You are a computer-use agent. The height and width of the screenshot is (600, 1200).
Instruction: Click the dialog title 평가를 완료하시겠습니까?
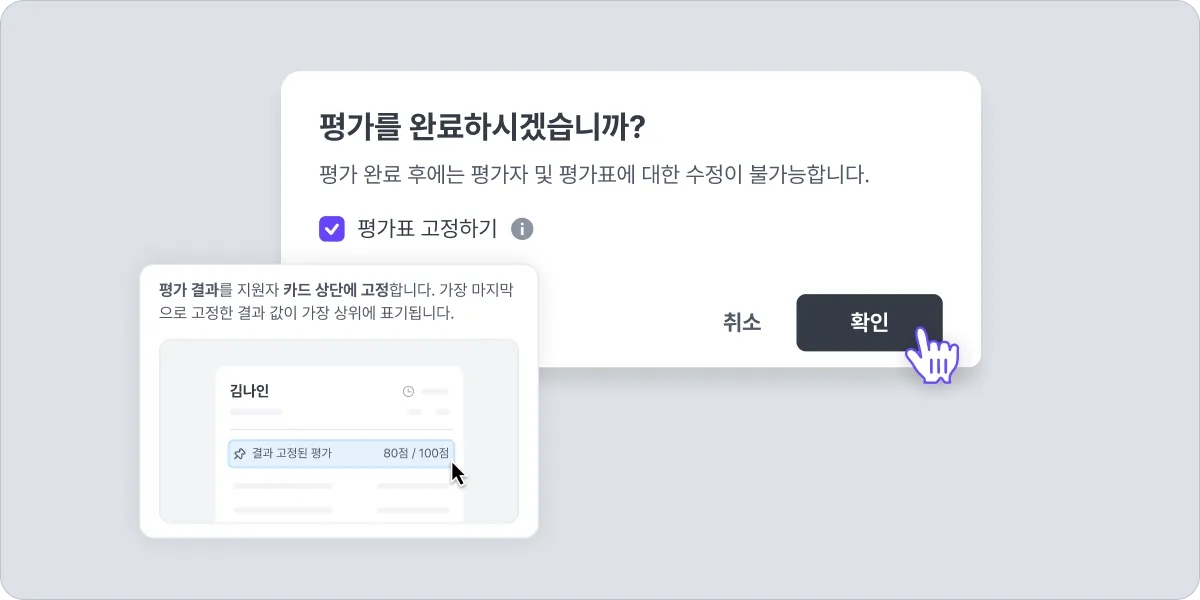coord(481,129)
